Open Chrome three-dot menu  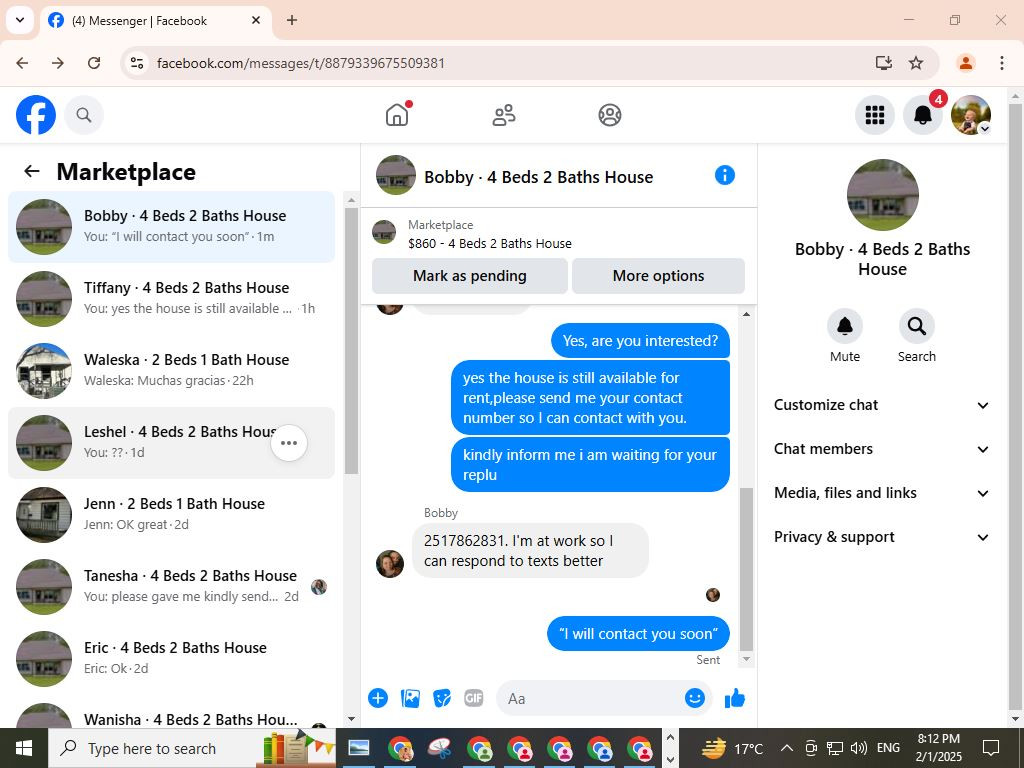[x=1001, y=63]
